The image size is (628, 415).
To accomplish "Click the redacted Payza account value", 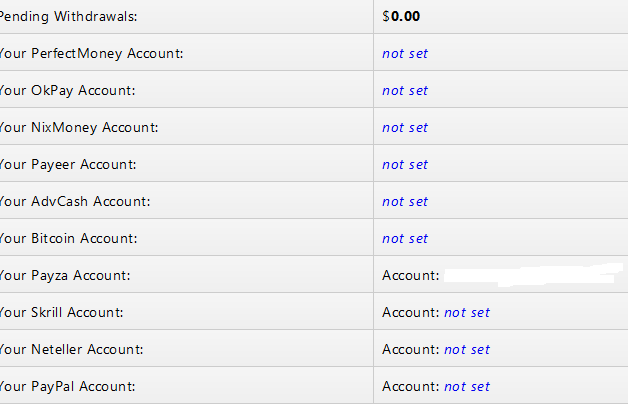I will tap(533, 275).
